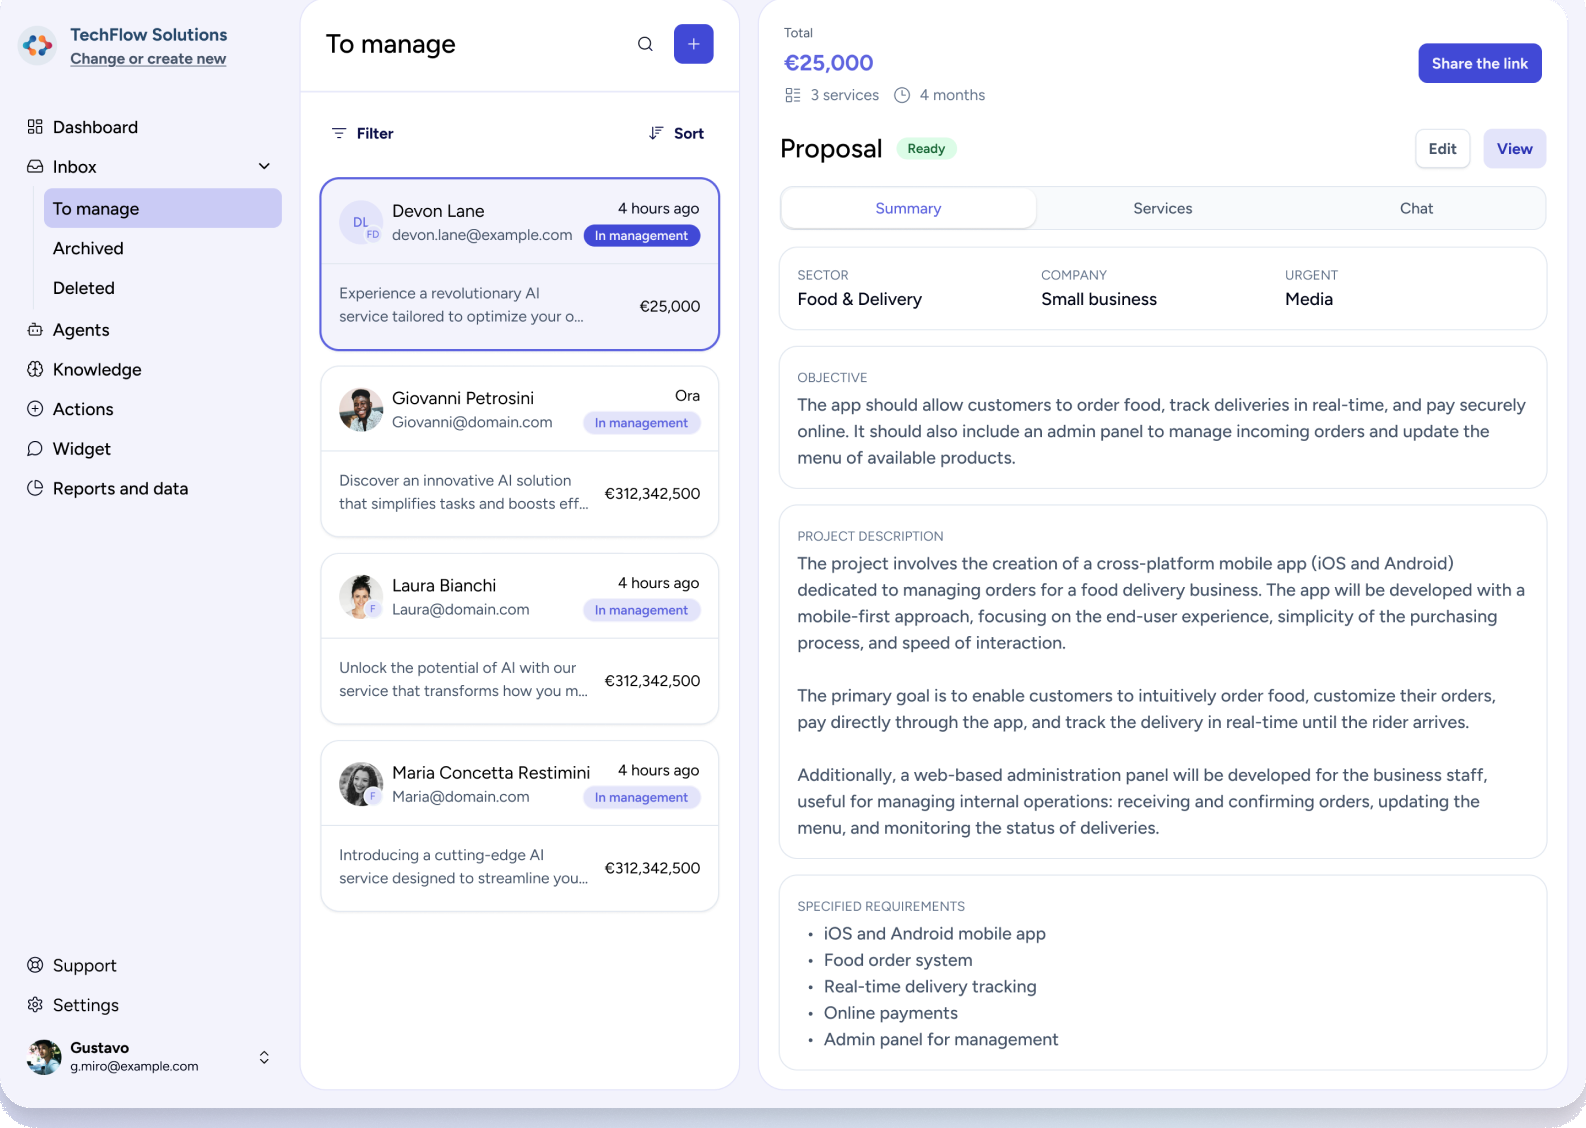Click the Edit proposal button
This screenshot has height=1128, width=1586.
(1442, 148)
